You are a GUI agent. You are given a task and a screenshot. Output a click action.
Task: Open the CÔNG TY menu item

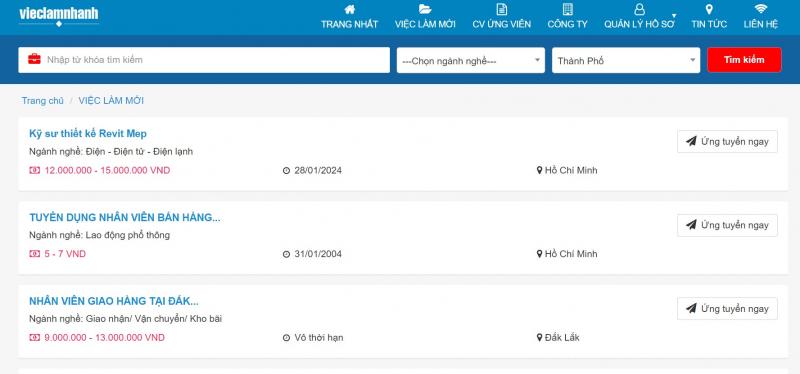click(x=567, y=24)
